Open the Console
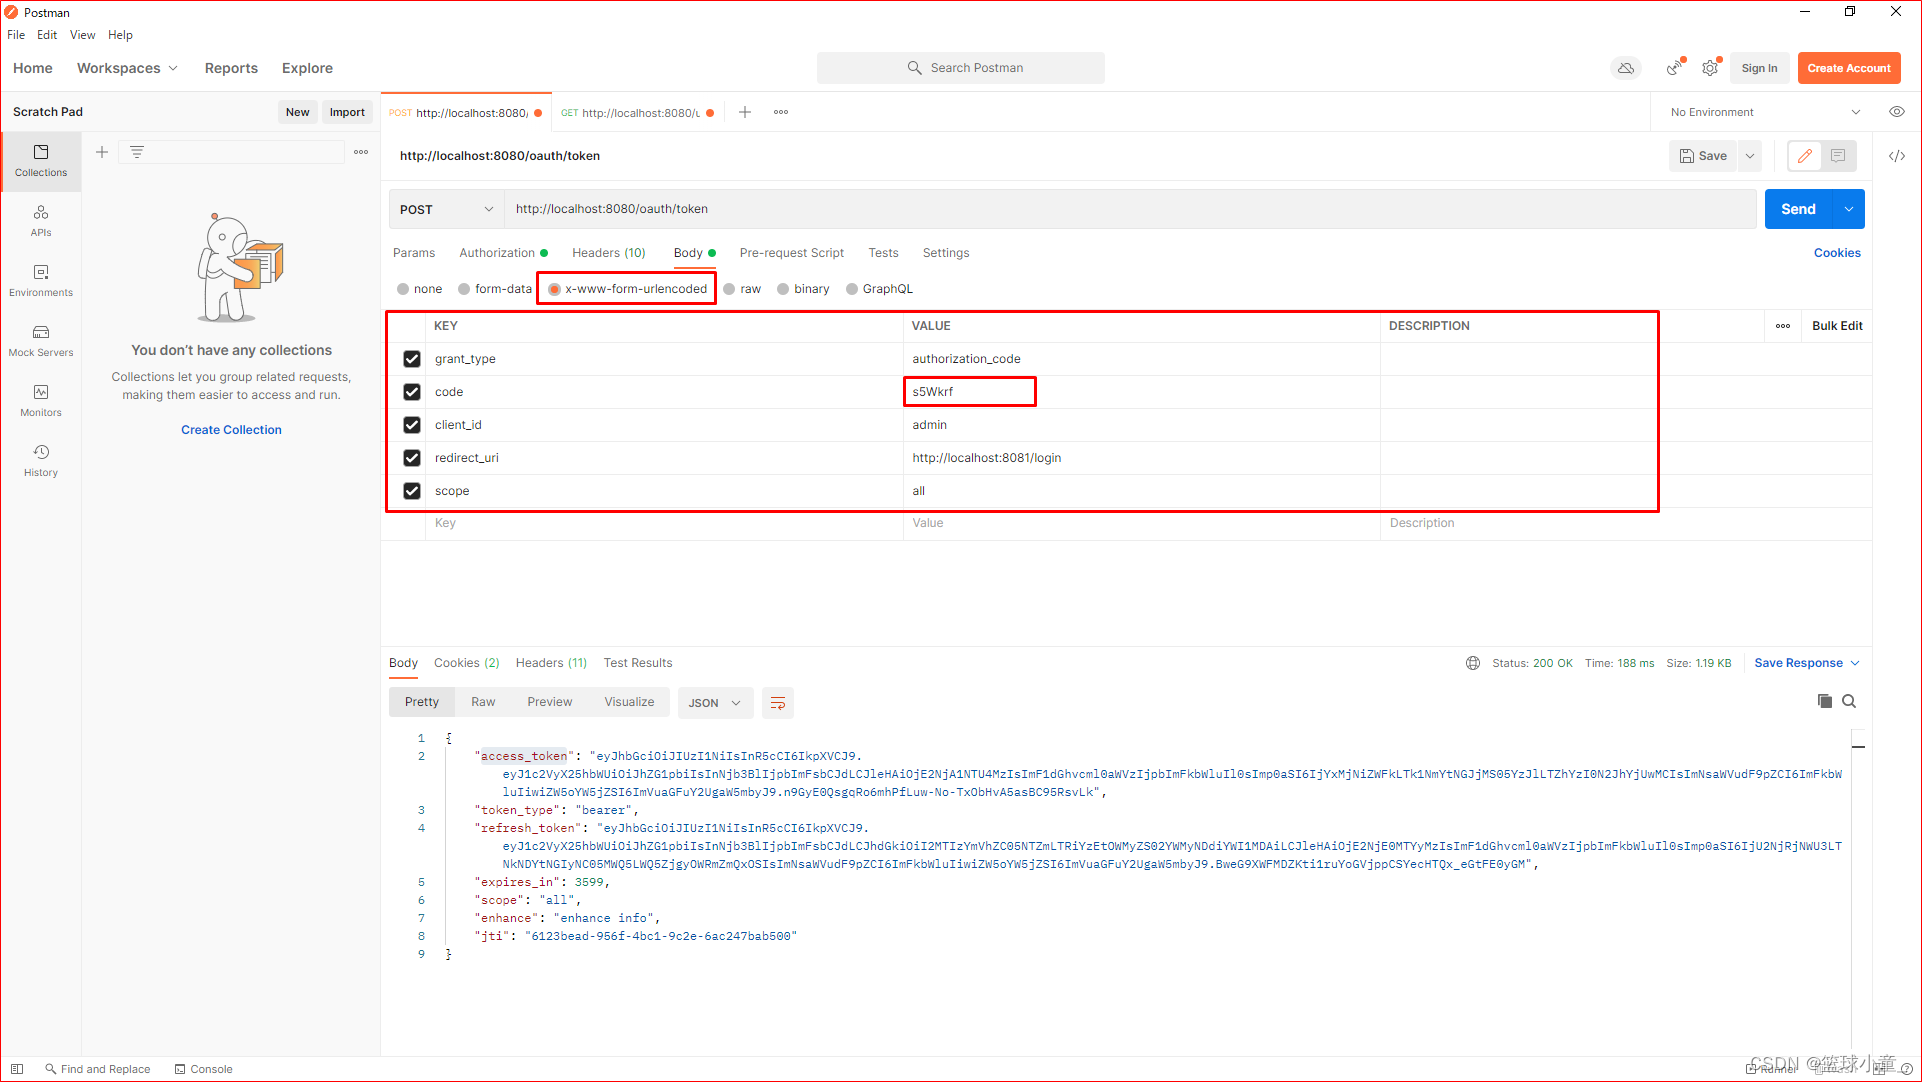This screenshot has height=1082, width=1922. [203, 1069]
